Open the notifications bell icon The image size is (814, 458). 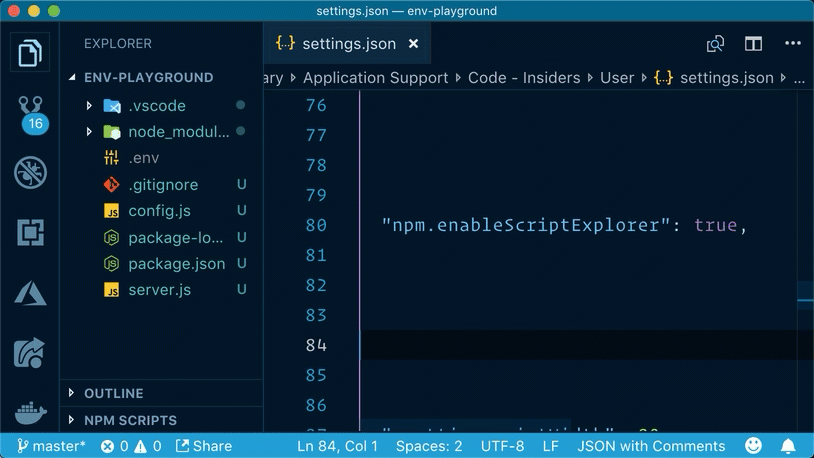(788, 446)
